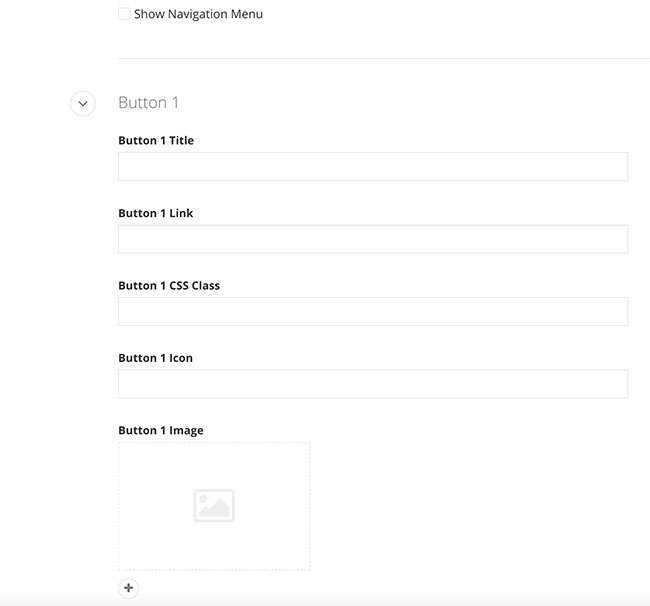This screenshot has height=606, width=650.
Task: Focus the Button 1 Icon text field
Action: pos(372,384)
